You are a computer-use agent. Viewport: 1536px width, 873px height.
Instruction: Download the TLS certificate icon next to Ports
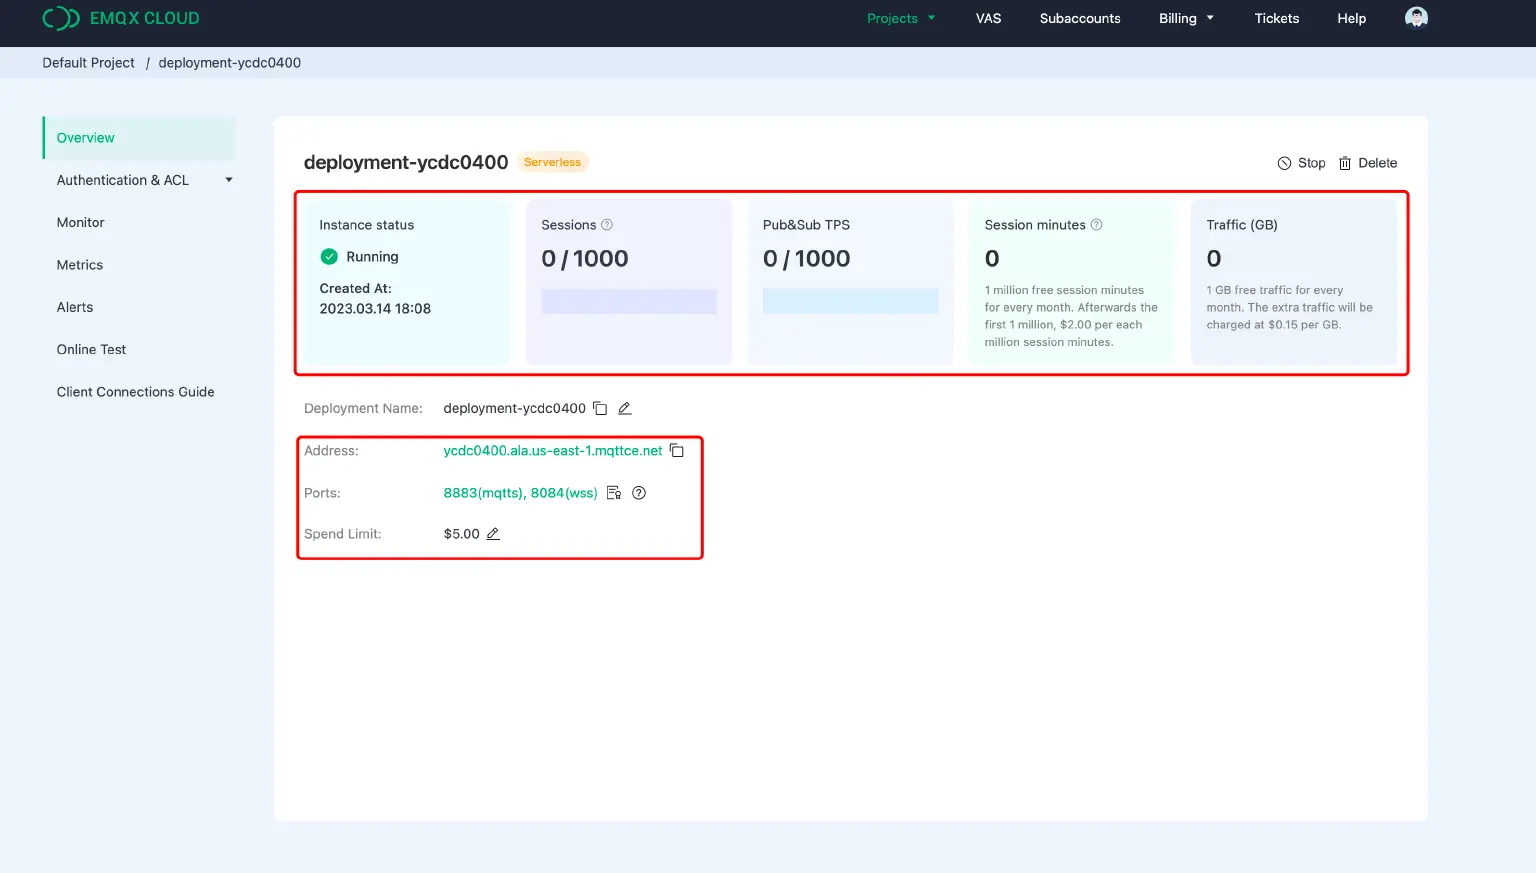pos(613,493)
